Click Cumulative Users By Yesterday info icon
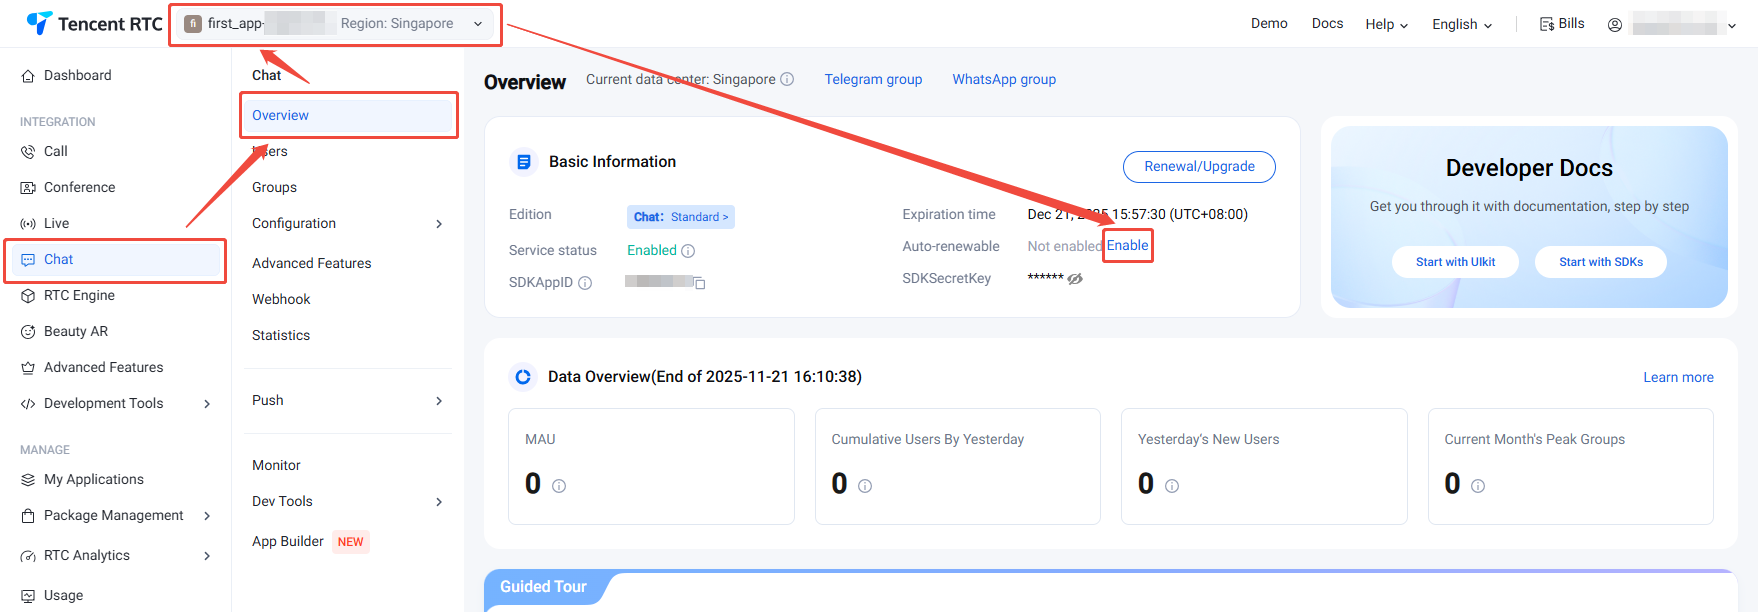 [x=865, y=486]
